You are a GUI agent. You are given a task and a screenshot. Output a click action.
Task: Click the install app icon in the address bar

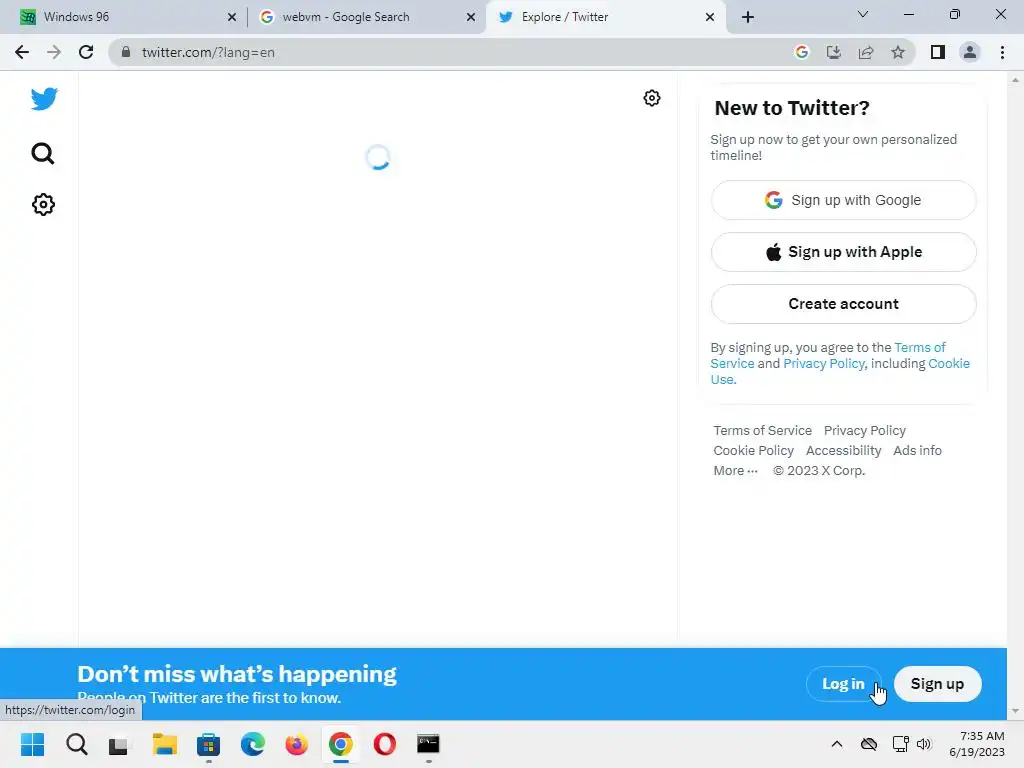(x=833, y=52)
